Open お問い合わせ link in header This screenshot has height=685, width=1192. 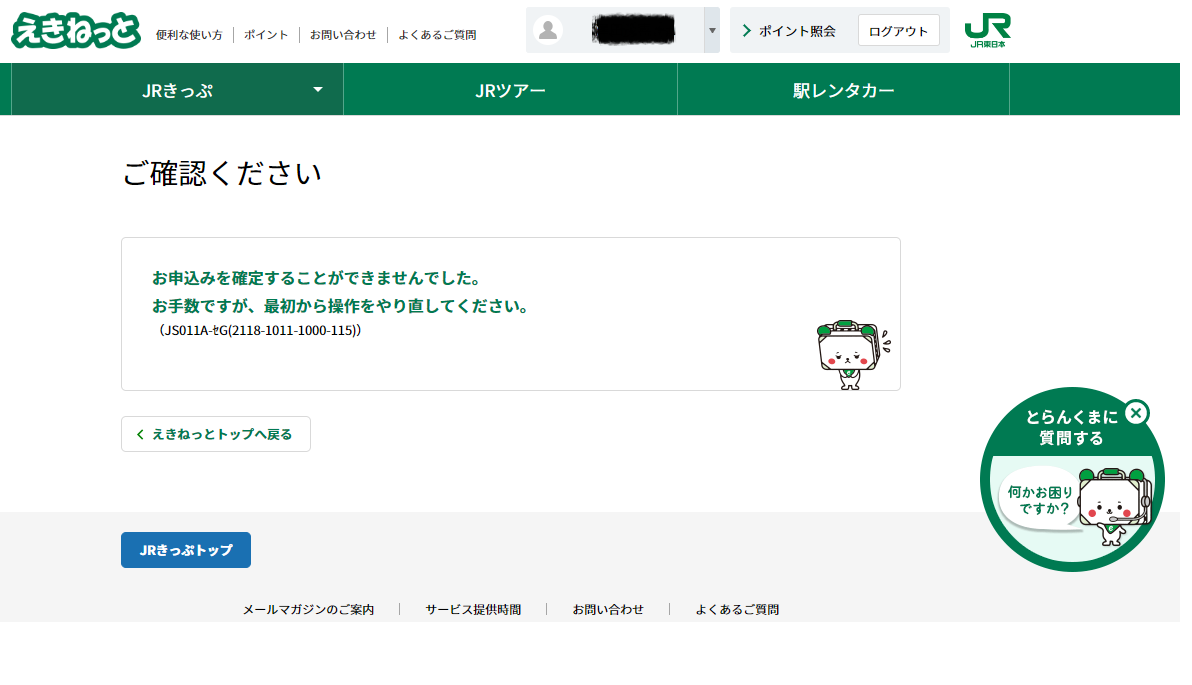pos(343,35)
